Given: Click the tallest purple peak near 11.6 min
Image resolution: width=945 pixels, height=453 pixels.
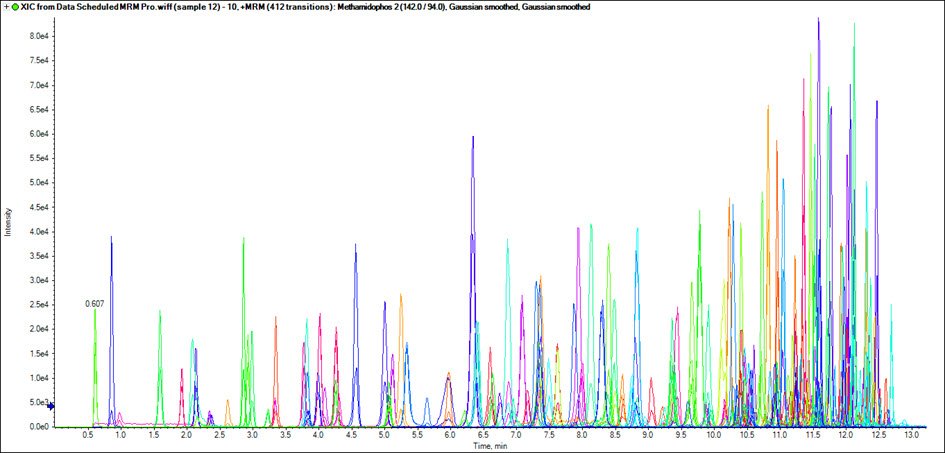Looking at the screenshot, I should 818,20.
